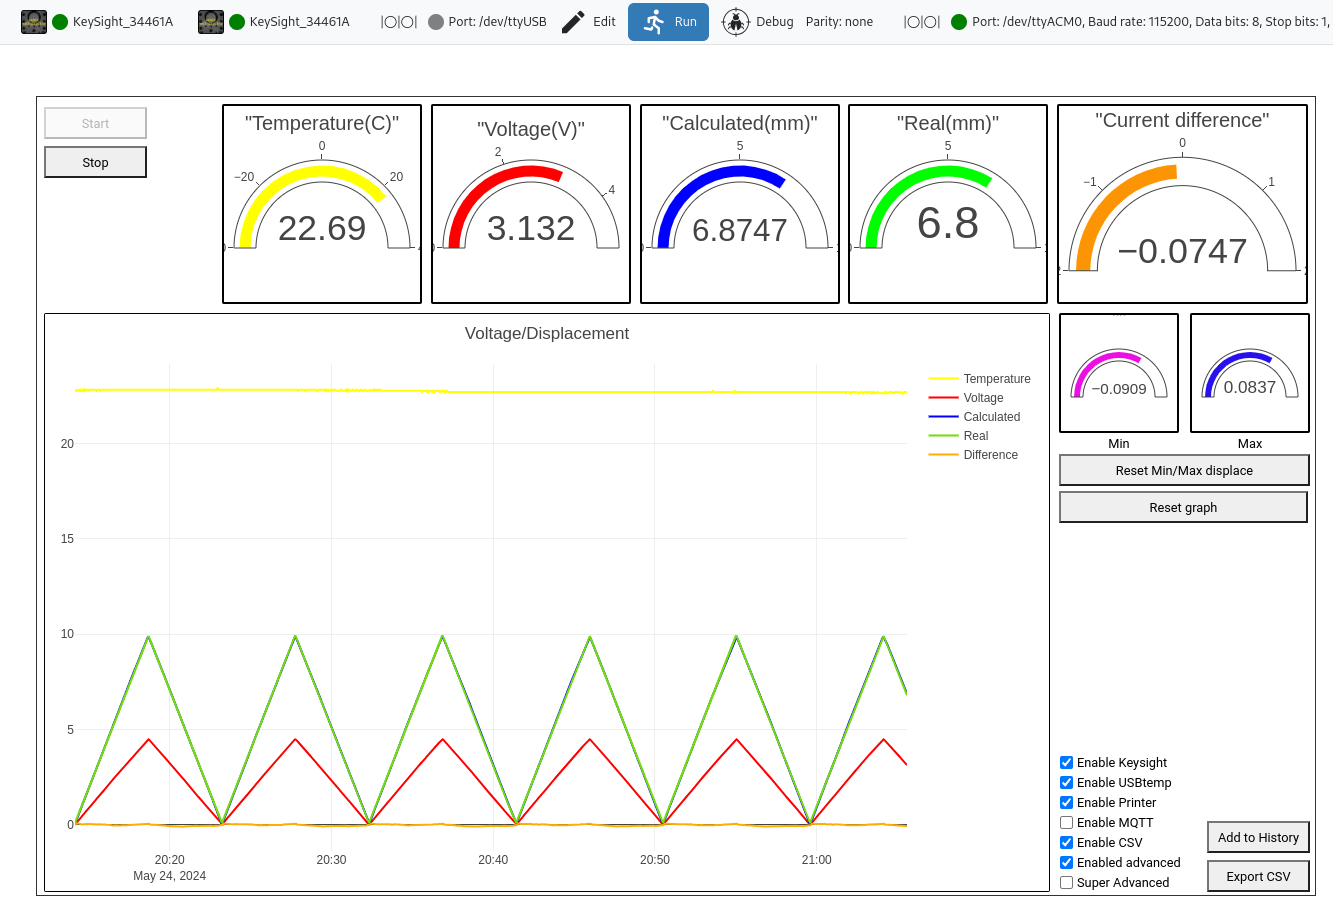Image resolution: width=1333 pixels, height=918 pixels.
Task: Toggle the Difference legend entry
Action: pyautogui.click(x=974, y=455)
